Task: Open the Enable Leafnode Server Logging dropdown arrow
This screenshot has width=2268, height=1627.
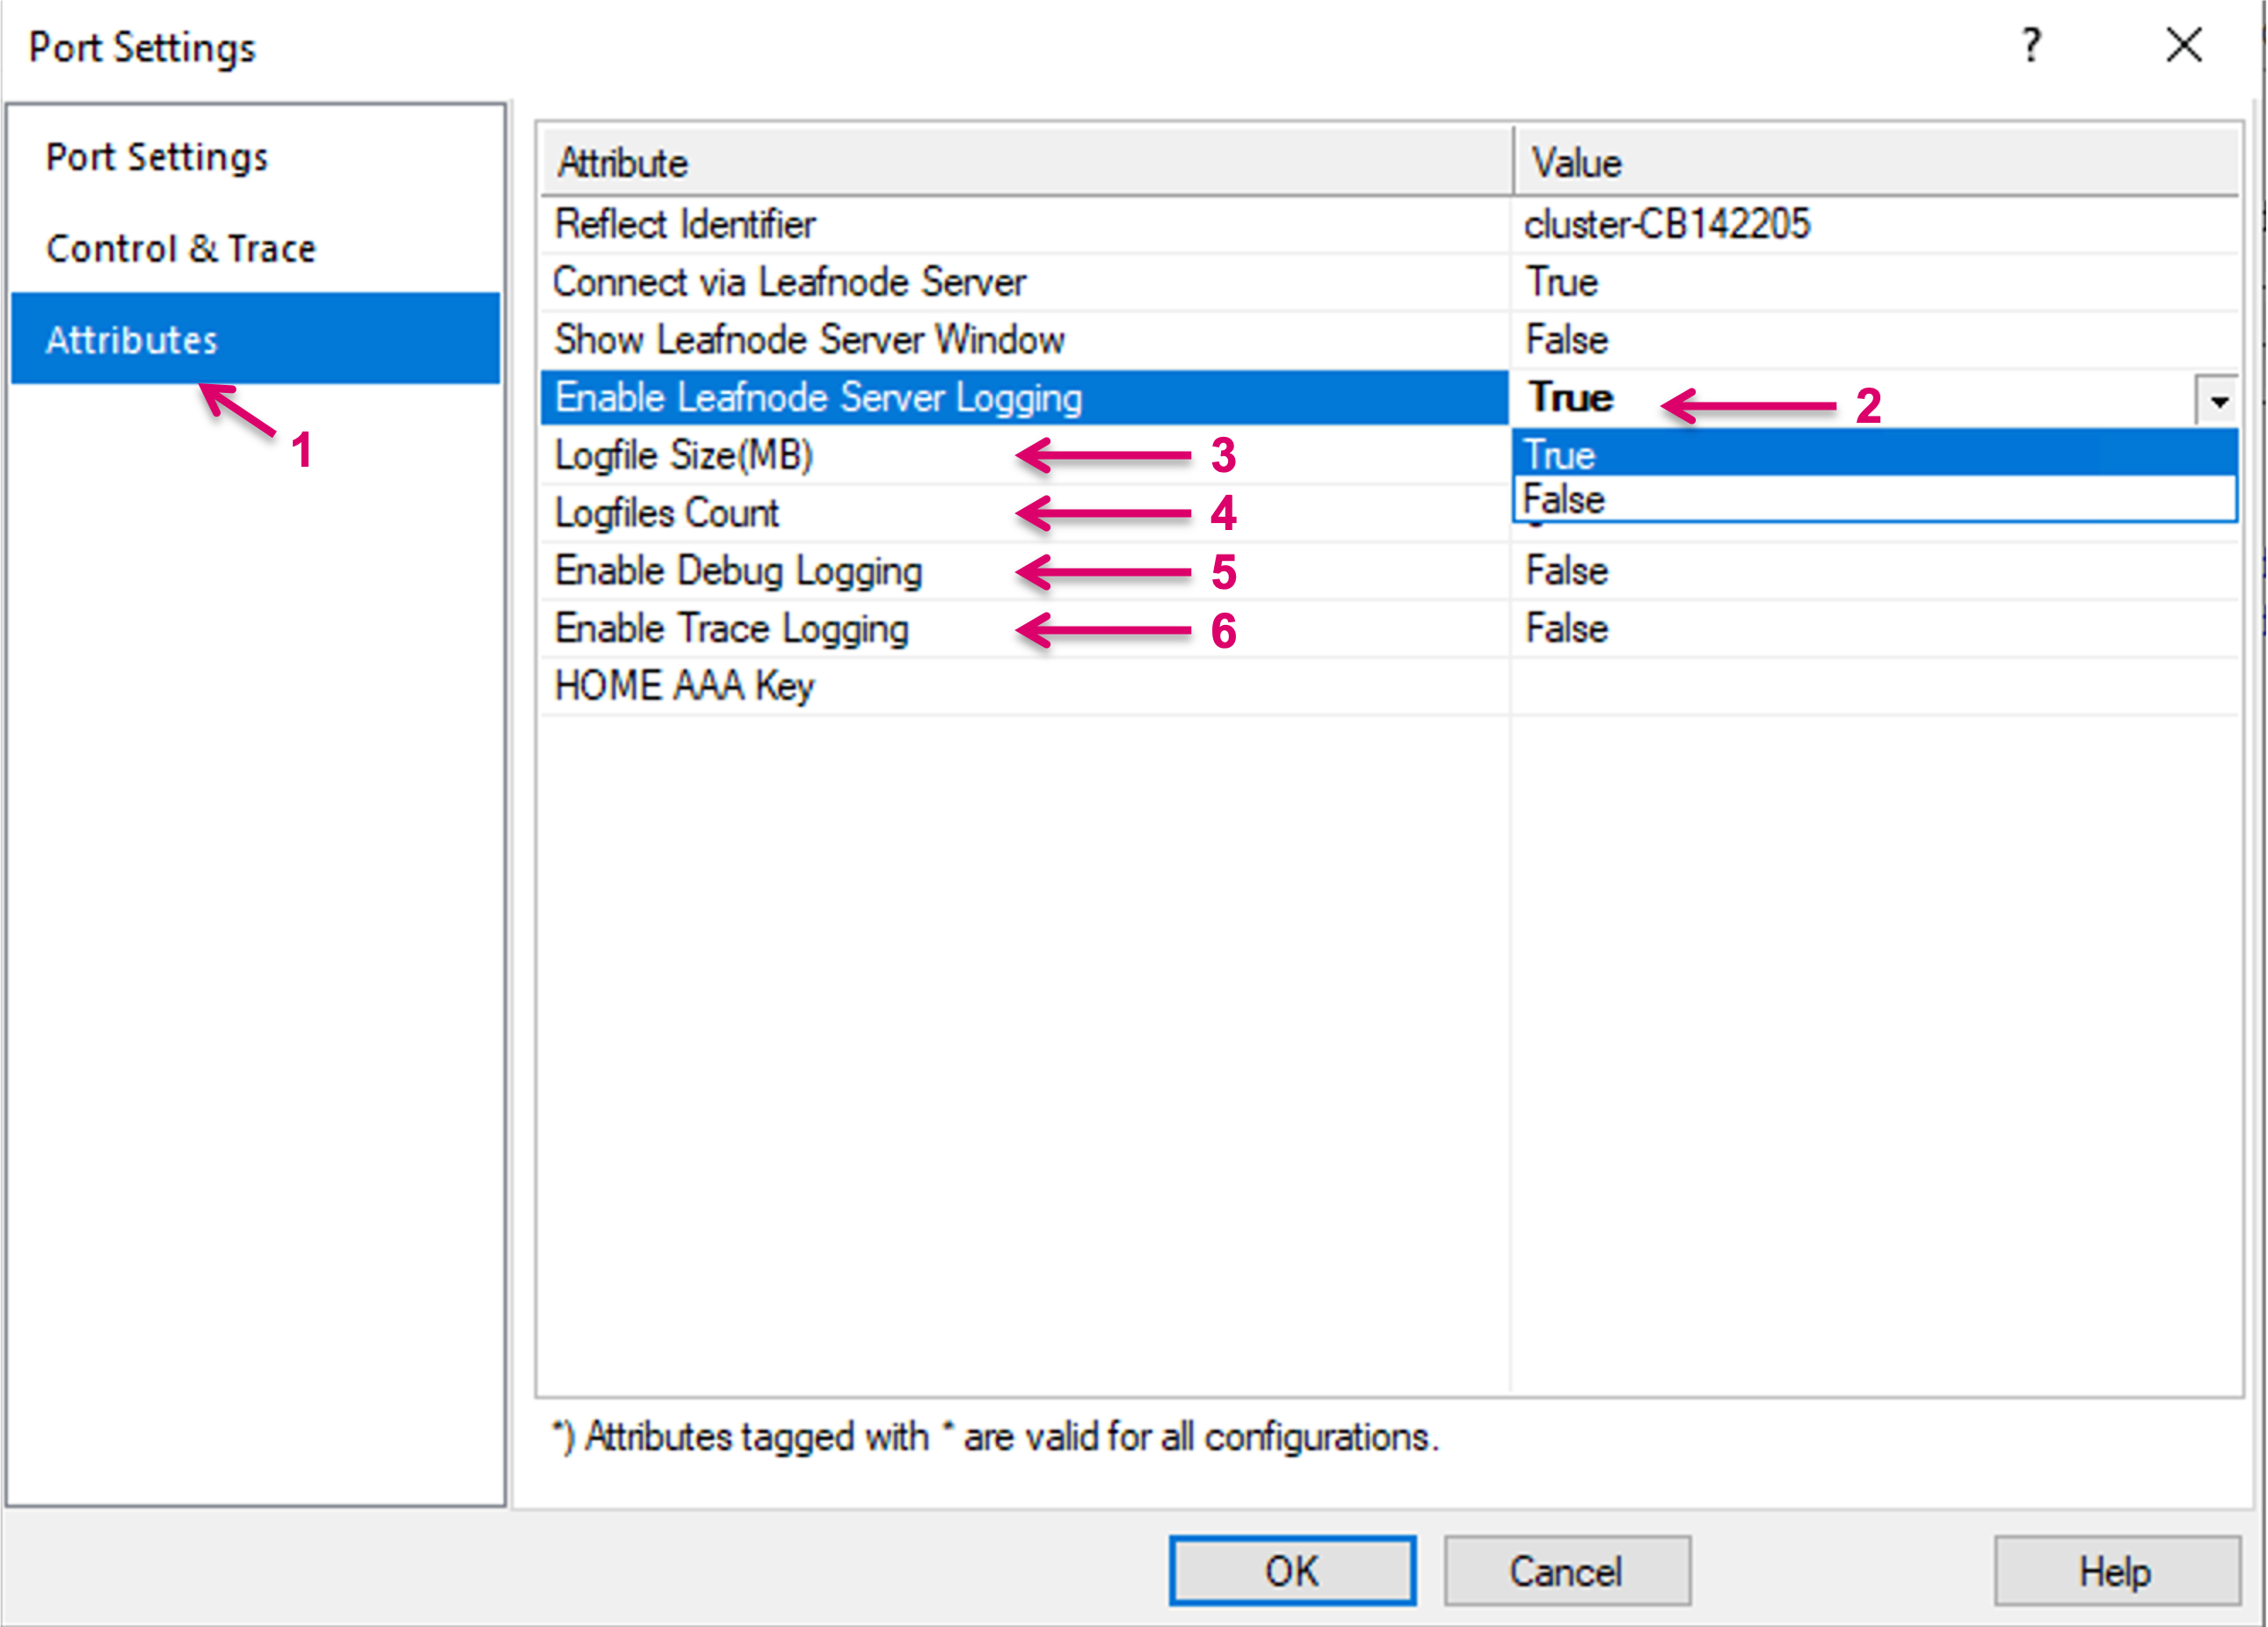Action: coord(2218,400)
